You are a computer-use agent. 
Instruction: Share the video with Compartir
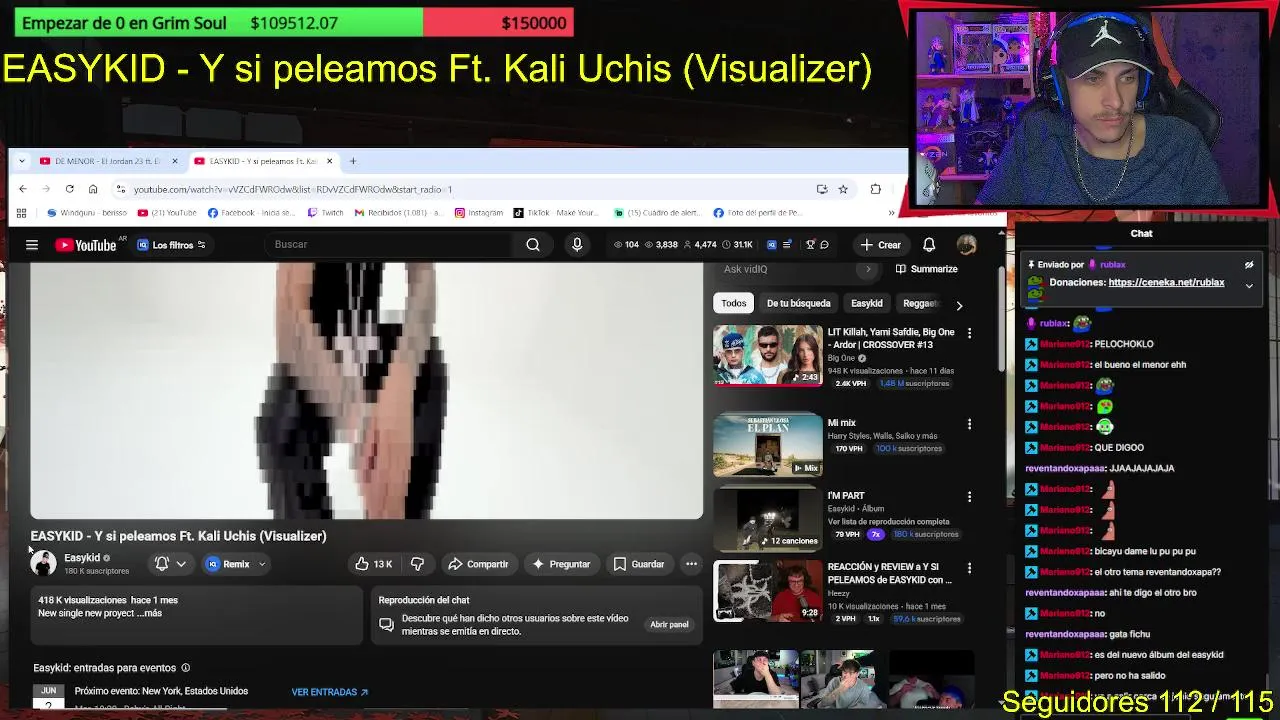(478, 564)
